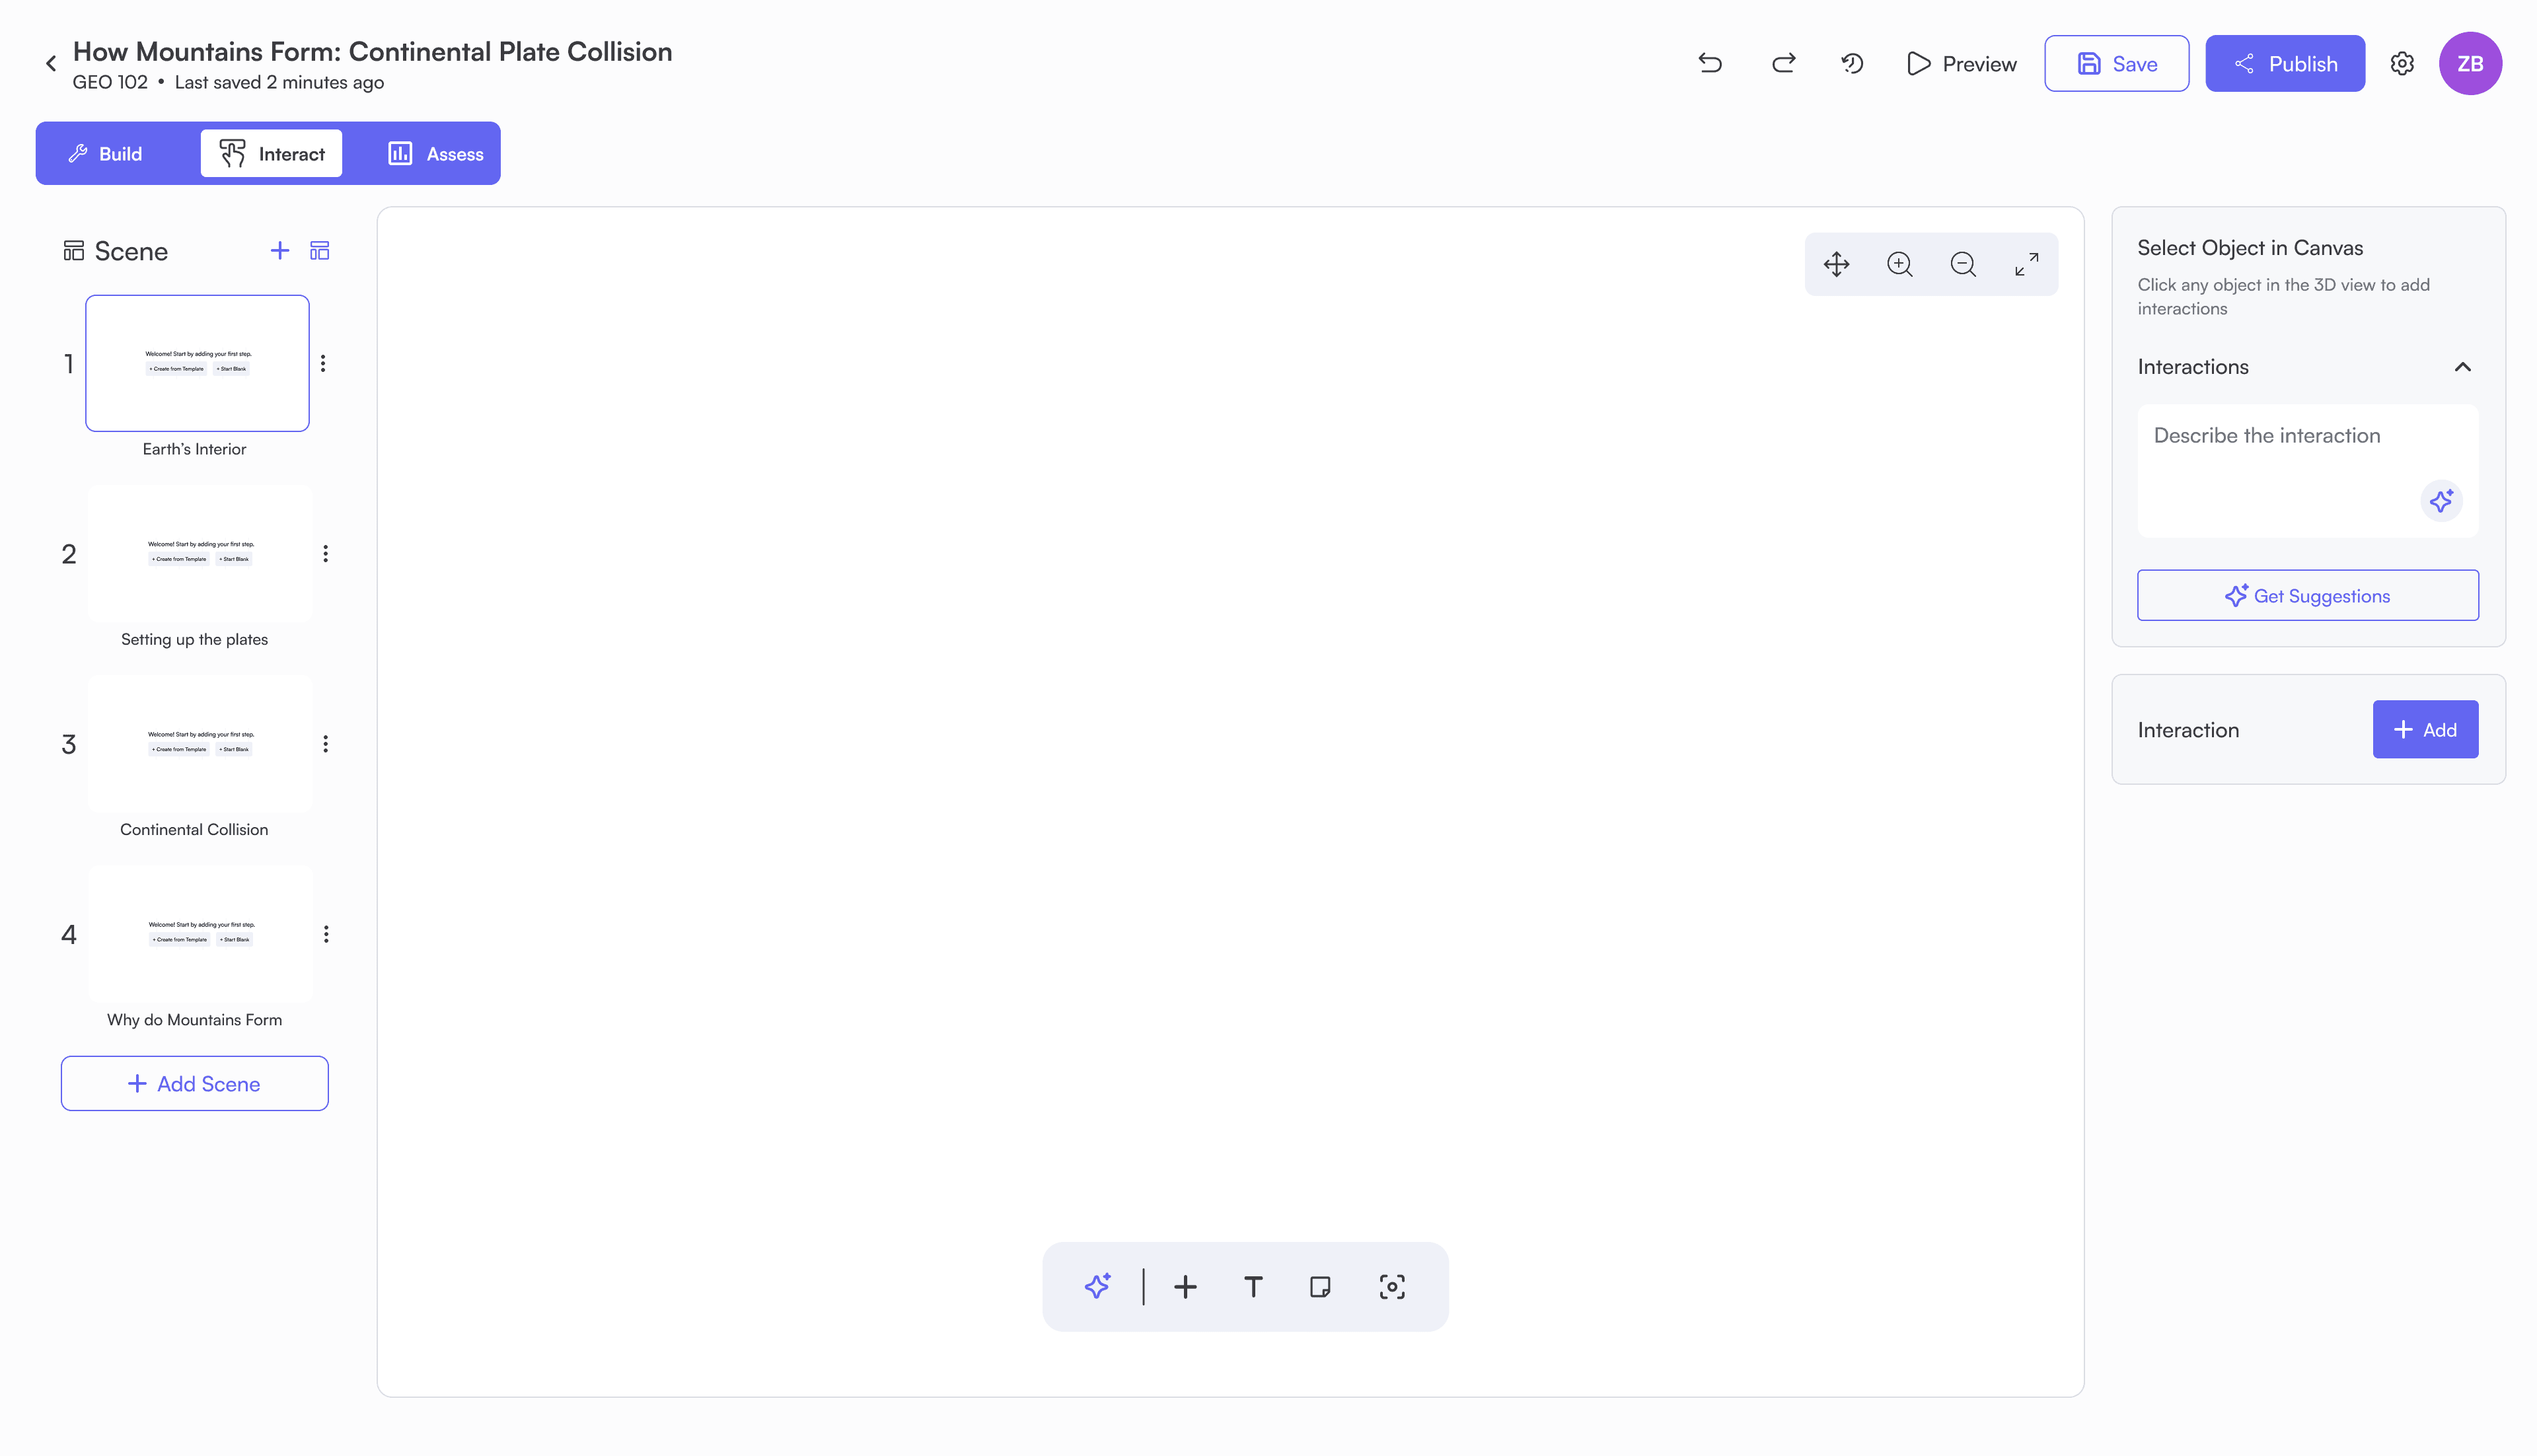Viewport: 2537px width, 1456px height.
Task: Click the sticky note tool
Action: 1320,1287
